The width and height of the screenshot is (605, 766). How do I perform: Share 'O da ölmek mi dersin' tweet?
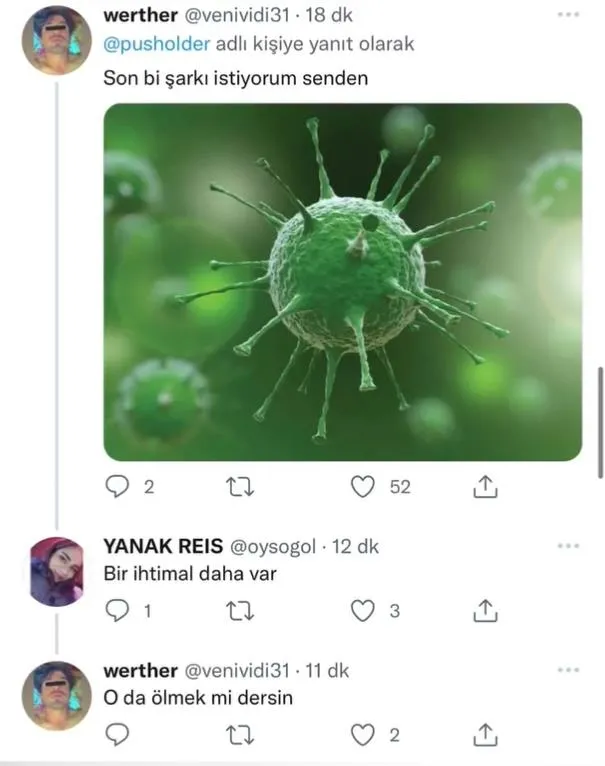484,735
